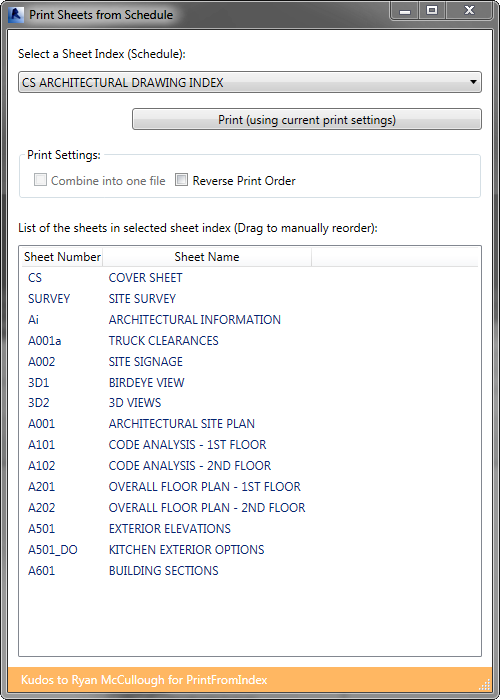Choose the A601 BUILDING SECTIONS sheet
This screenshot has height=700, width=500.
pyautogui.click(x=250, y=571)
